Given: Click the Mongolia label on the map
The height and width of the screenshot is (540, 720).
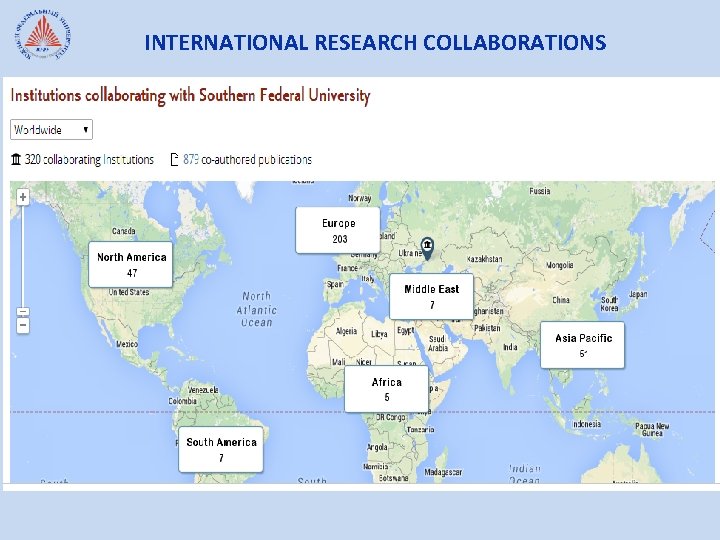Looking at the screenshot, I should (559, 265).
